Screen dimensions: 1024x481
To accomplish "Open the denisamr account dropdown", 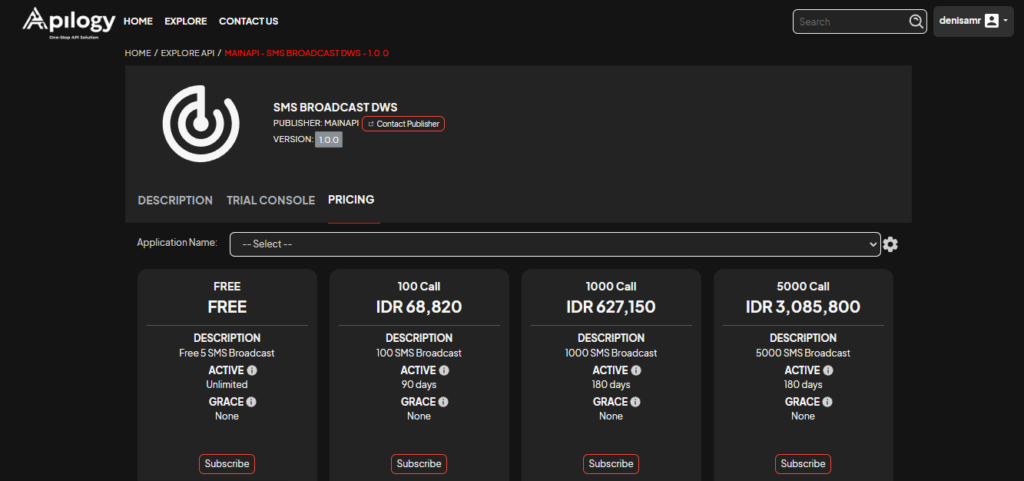I will tap(973, 22).
